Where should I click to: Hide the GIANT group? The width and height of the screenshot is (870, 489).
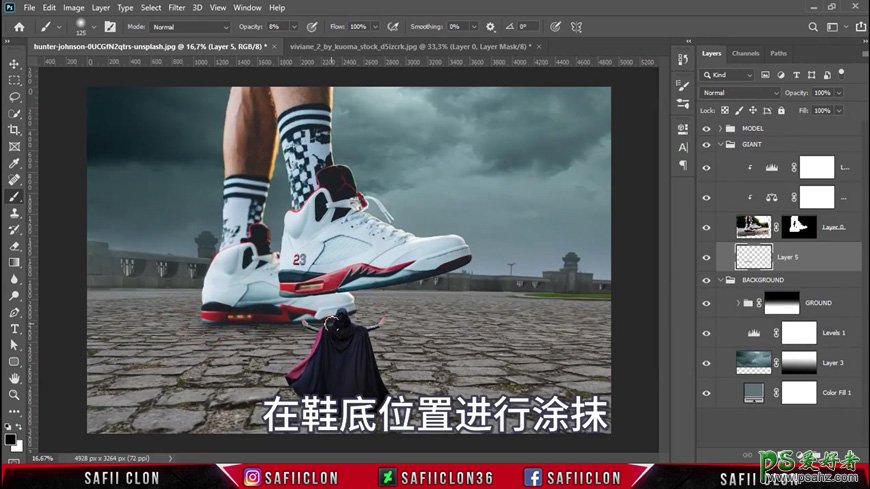pos(706,145)
